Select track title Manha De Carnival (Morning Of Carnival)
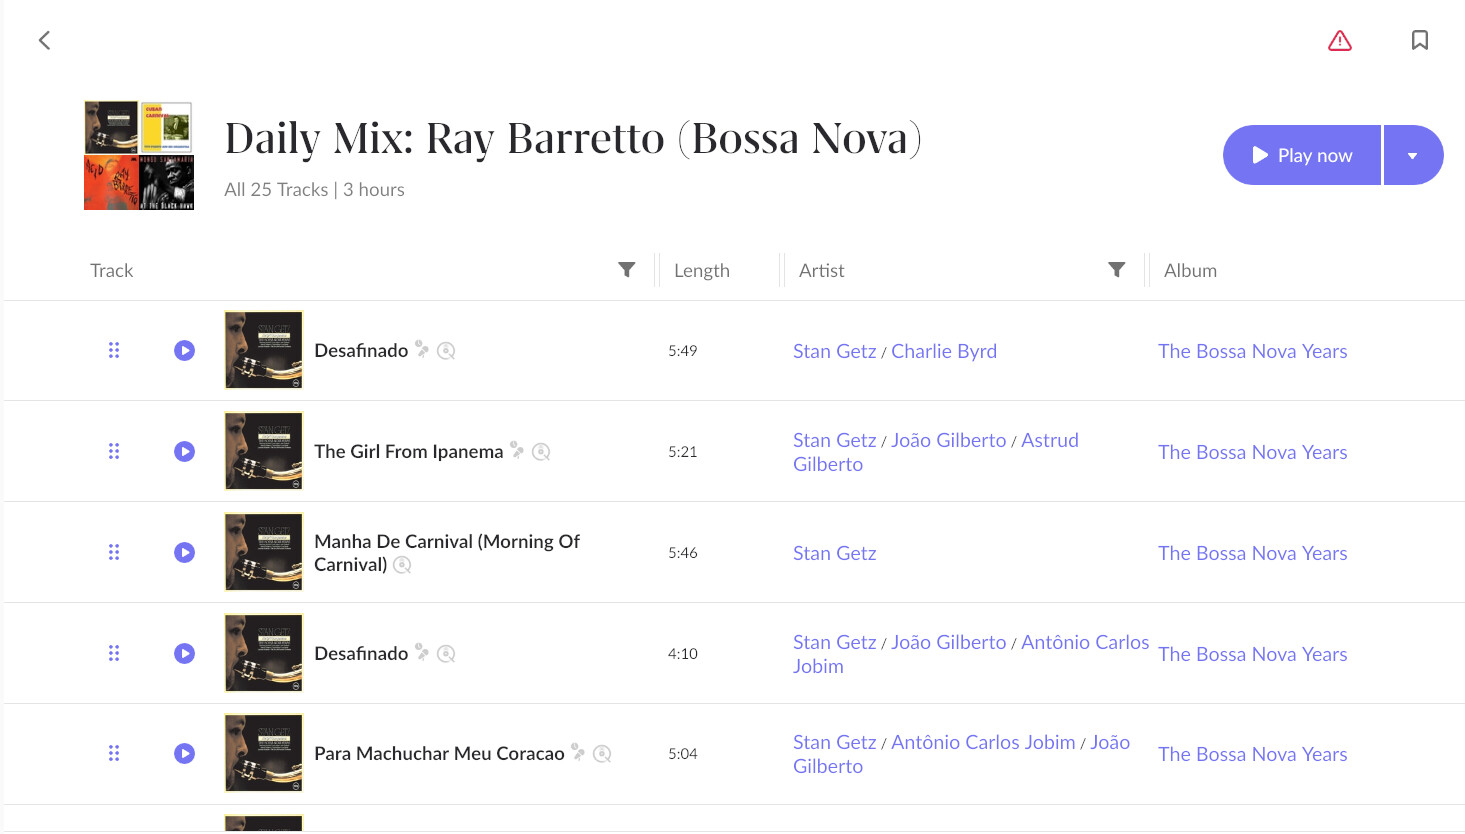 (x=447, y=553)
